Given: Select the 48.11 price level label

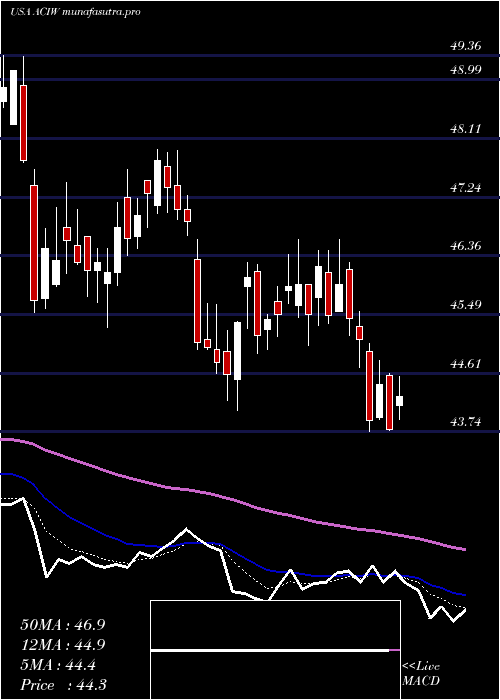Looking at the screenshot, I should pos(466,129).
